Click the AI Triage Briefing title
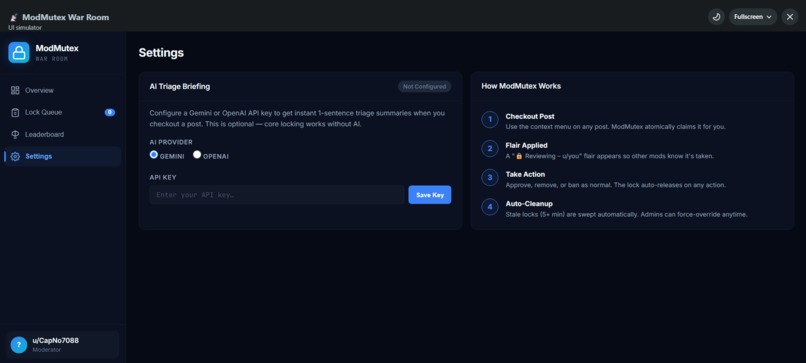 tap(180, 86)
